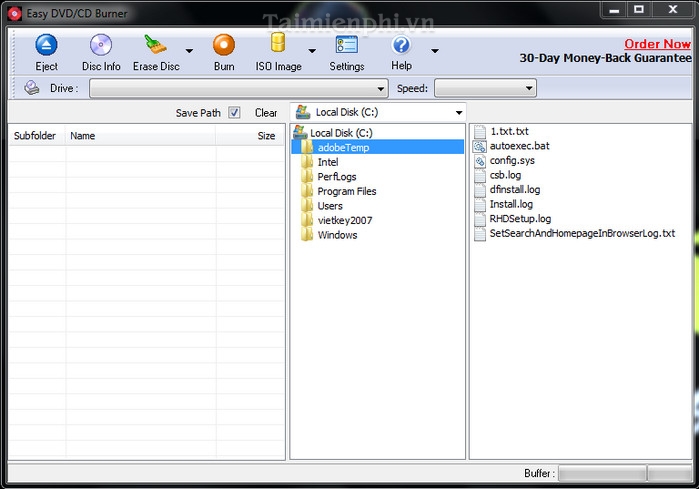Select the csb.log file
699x489 pixels.
pyautogui.click(x=505, y=175)
